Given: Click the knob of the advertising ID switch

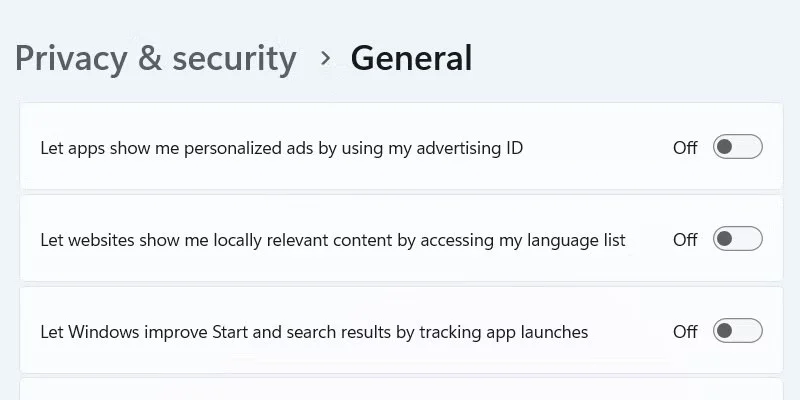Looking at the screenshot, I should [x=726, y=147].
